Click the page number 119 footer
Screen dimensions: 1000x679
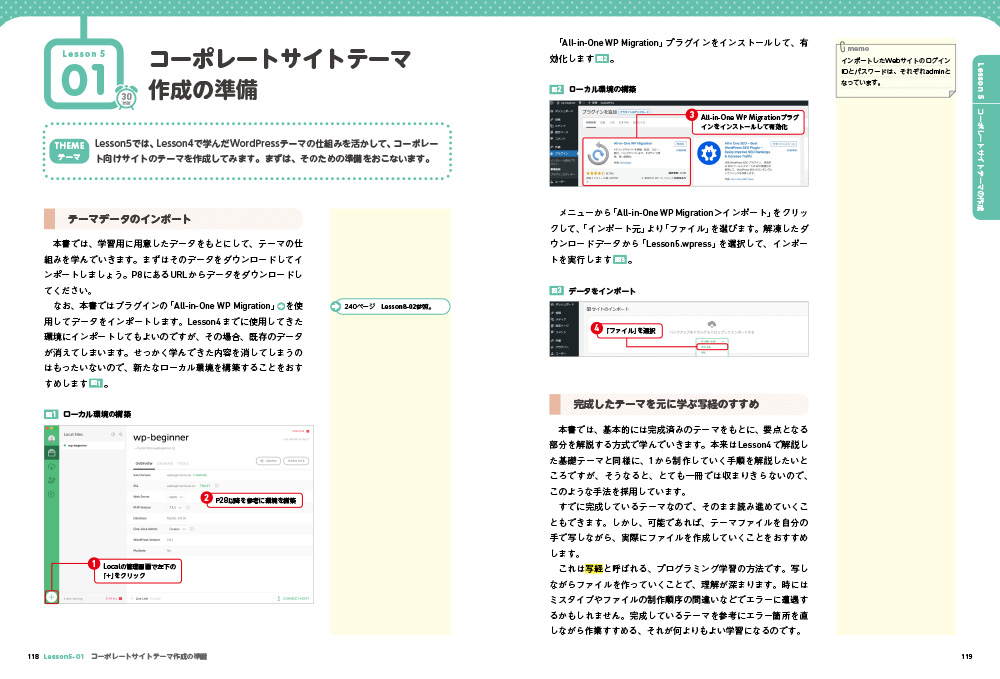[967, 657]
